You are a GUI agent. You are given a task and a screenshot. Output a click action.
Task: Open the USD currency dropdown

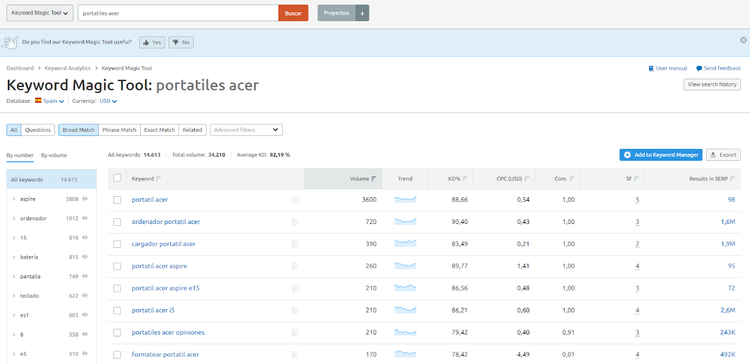(x=108, y=101)
